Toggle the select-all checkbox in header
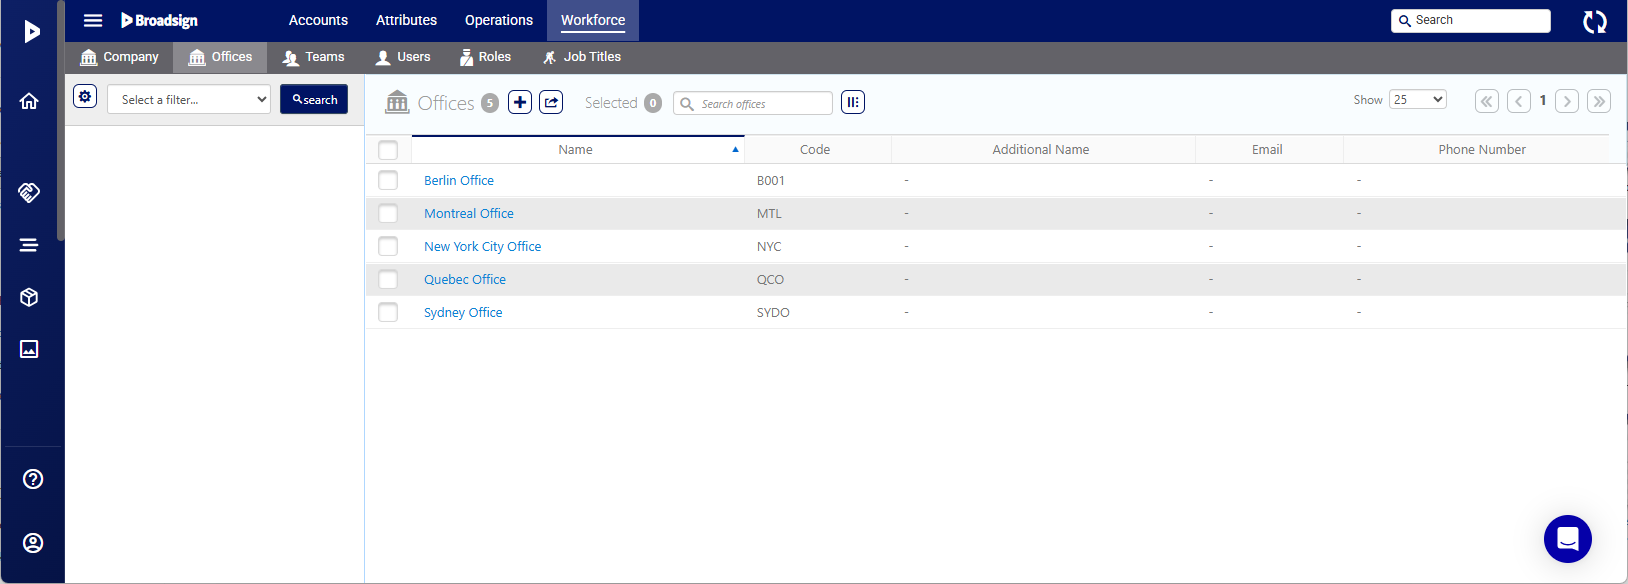1628x584 pixels. 388,150
